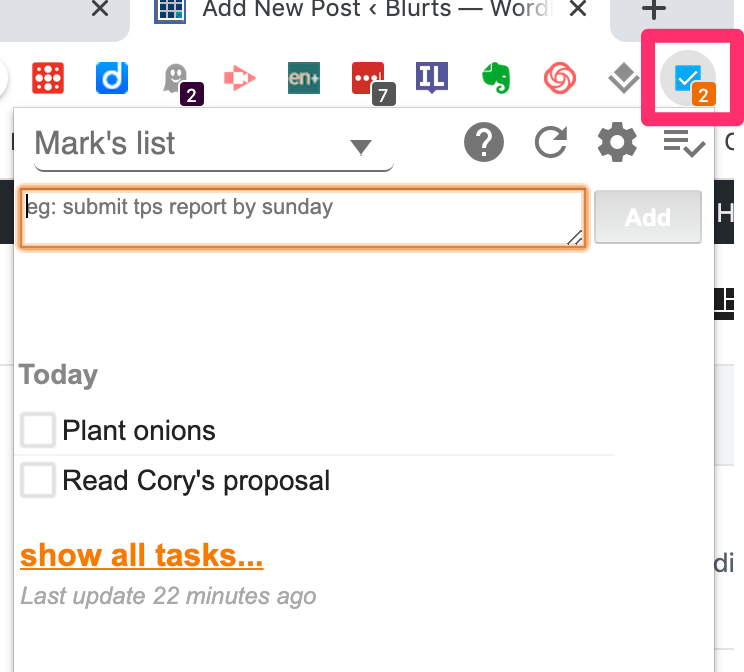Open the settings gear icon

click(617, 142)
